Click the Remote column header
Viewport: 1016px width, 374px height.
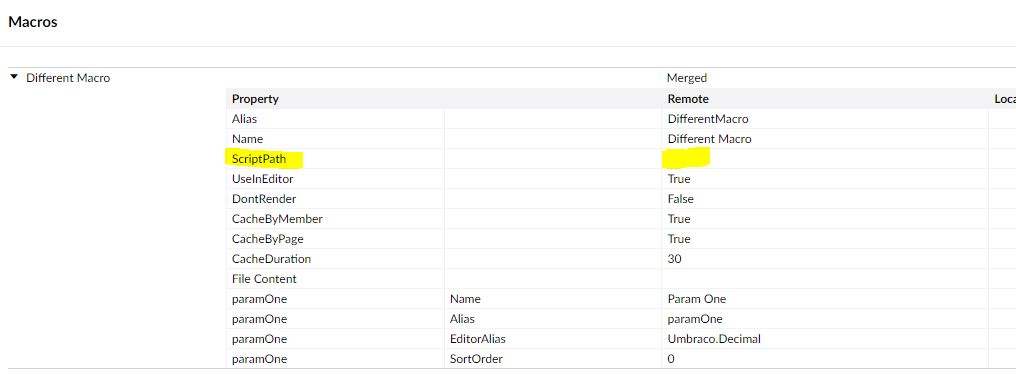tap(688, 99)
